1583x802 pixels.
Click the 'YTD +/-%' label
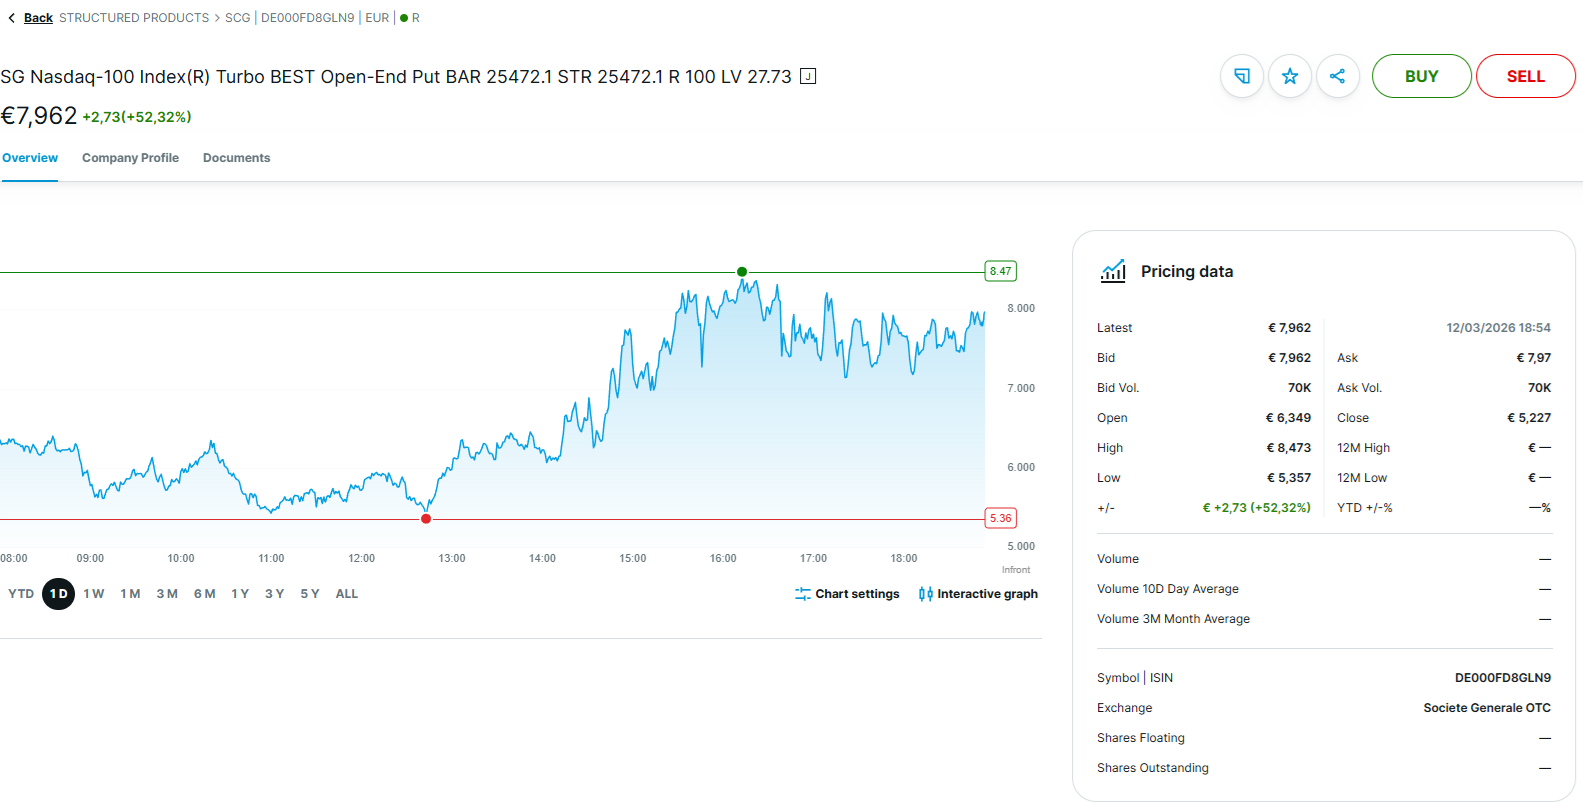(1364, 508)
